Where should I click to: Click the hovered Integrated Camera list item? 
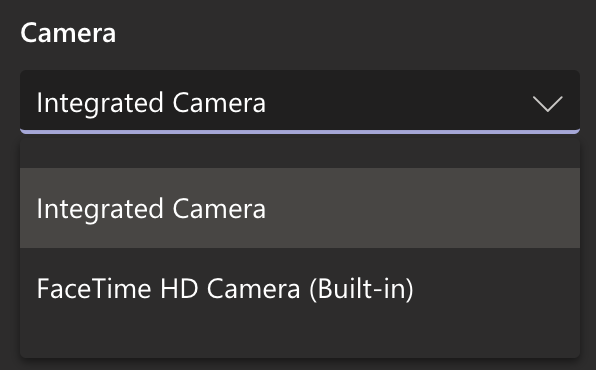point(300,208)
